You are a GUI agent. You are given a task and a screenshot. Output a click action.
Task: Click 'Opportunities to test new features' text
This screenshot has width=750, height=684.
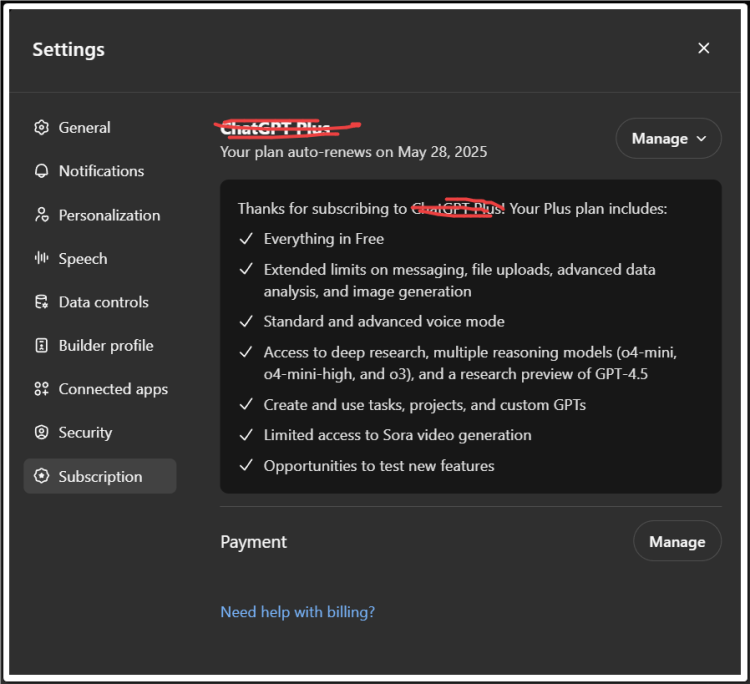pyautogui.click(x=379, y=466)
